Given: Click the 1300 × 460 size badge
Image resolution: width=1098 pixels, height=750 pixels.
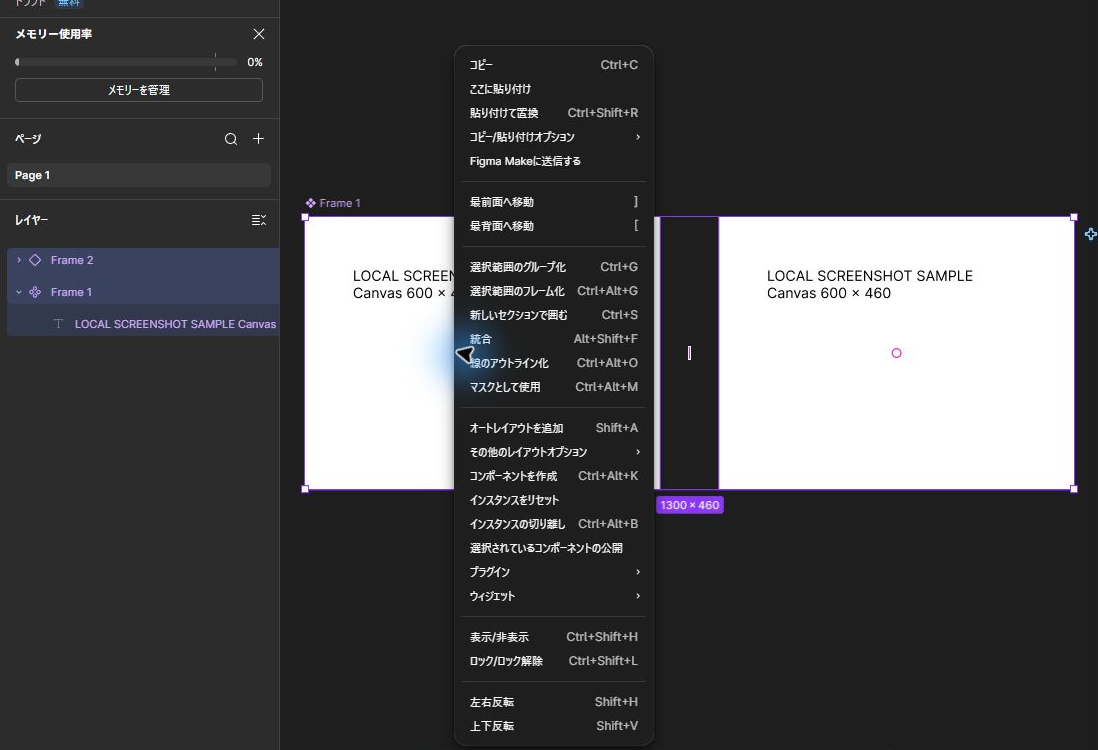Looking at the screenshot, I should [690, 505].
